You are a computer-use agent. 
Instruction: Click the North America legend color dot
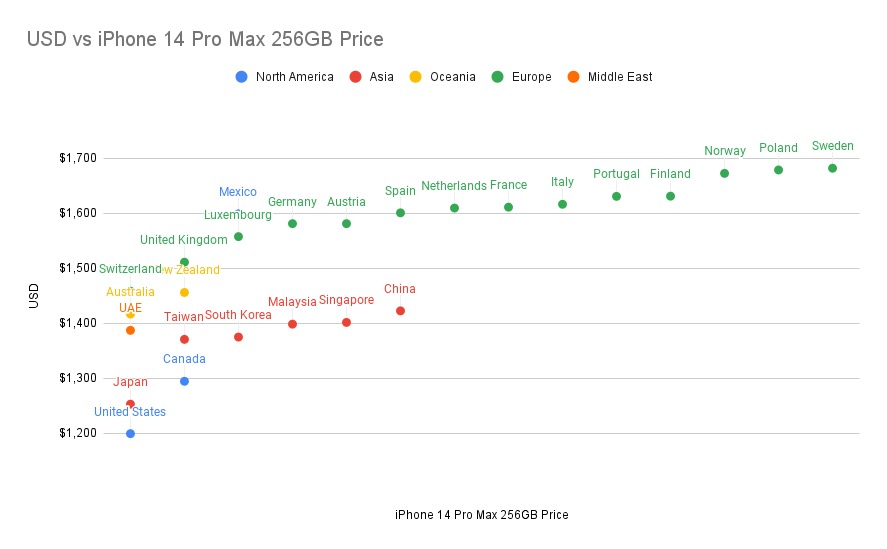point(241,77)
